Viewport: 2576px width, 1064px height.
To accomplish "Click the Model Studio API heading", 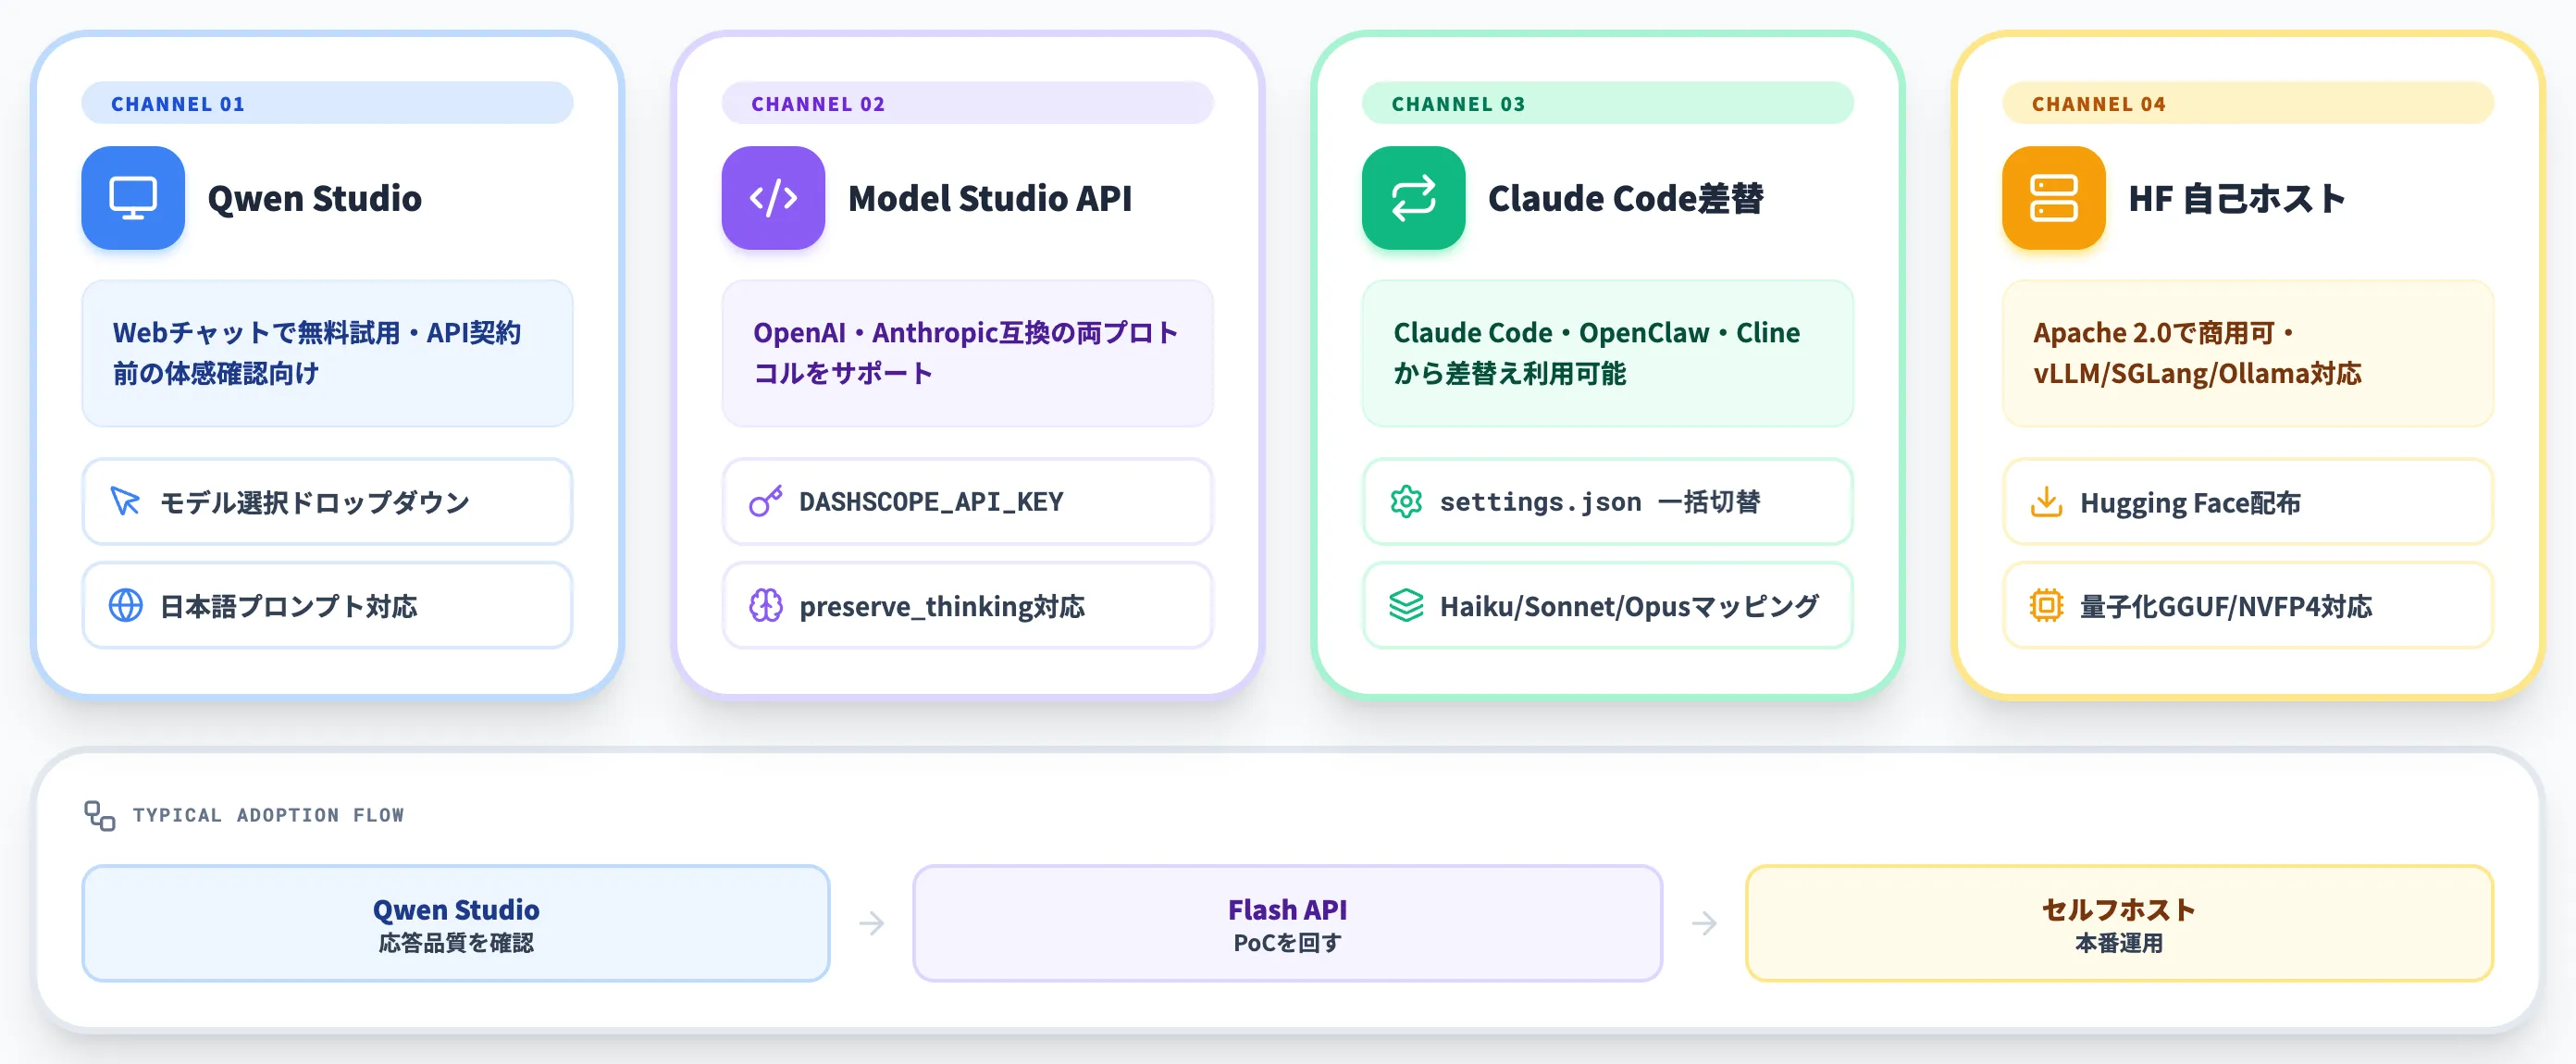I will [990, 198].
